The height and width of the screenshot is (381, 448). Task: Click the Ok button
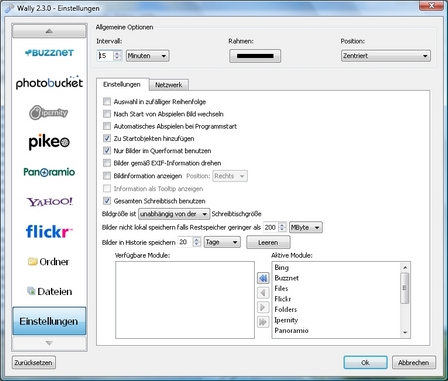click(365, 362)
